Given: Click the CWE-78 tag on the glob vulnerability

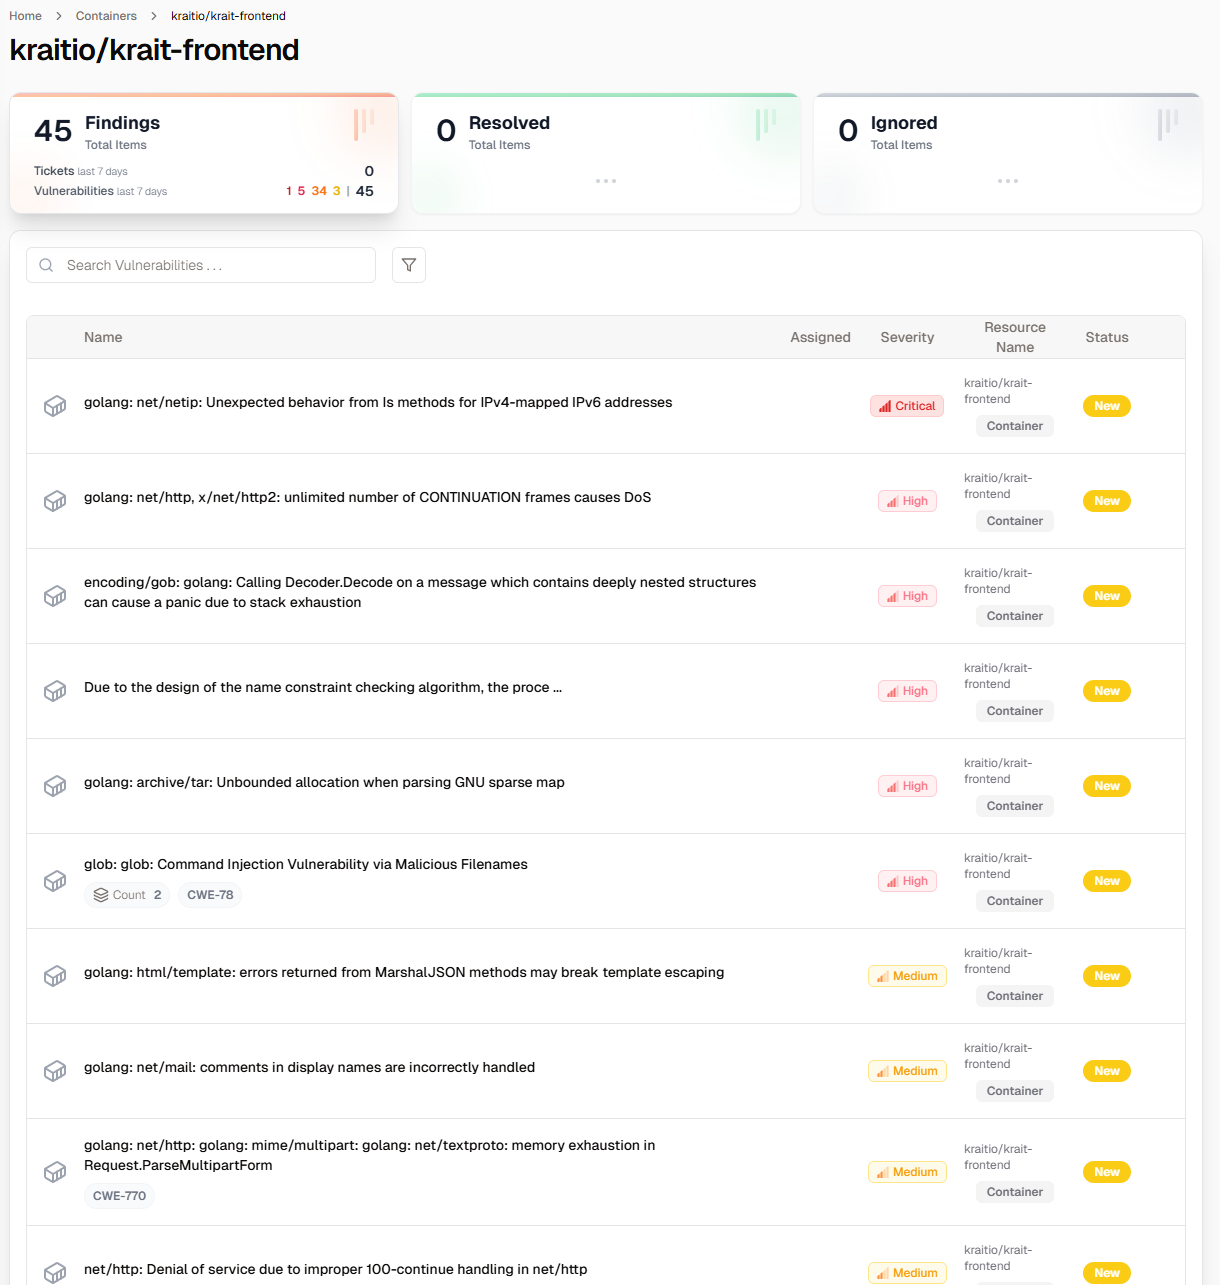Looking at the screenshot, I should point(210,895).
